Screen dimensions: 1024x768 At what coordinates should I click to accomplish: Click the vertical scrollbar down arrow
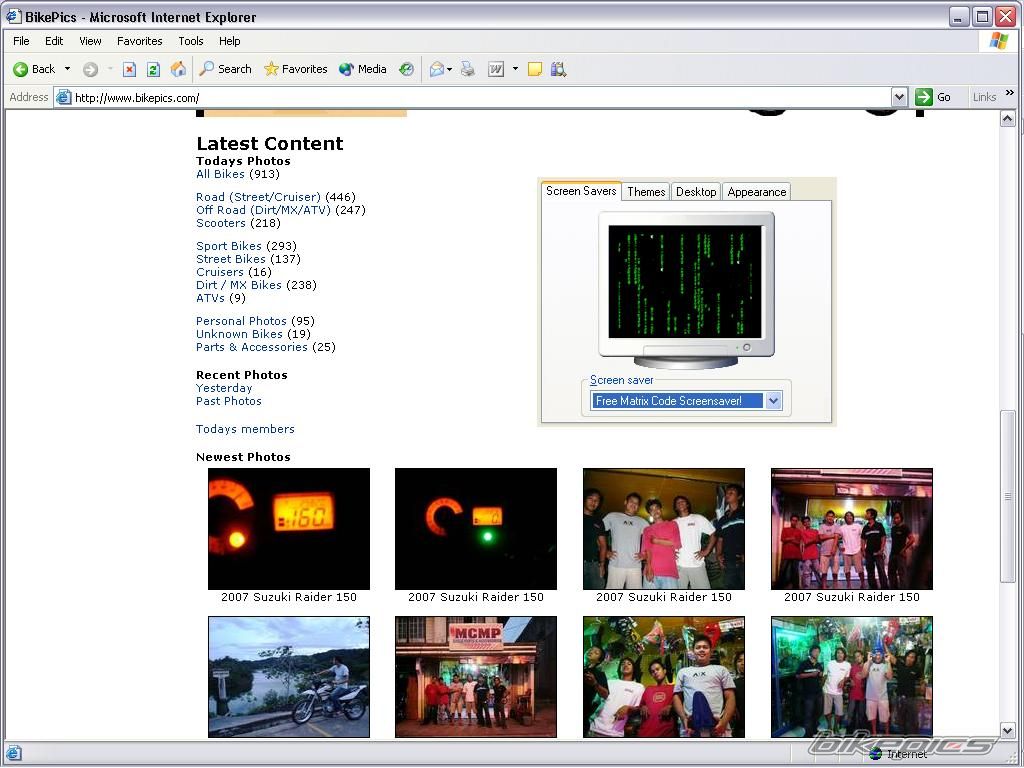point(1008,731)
